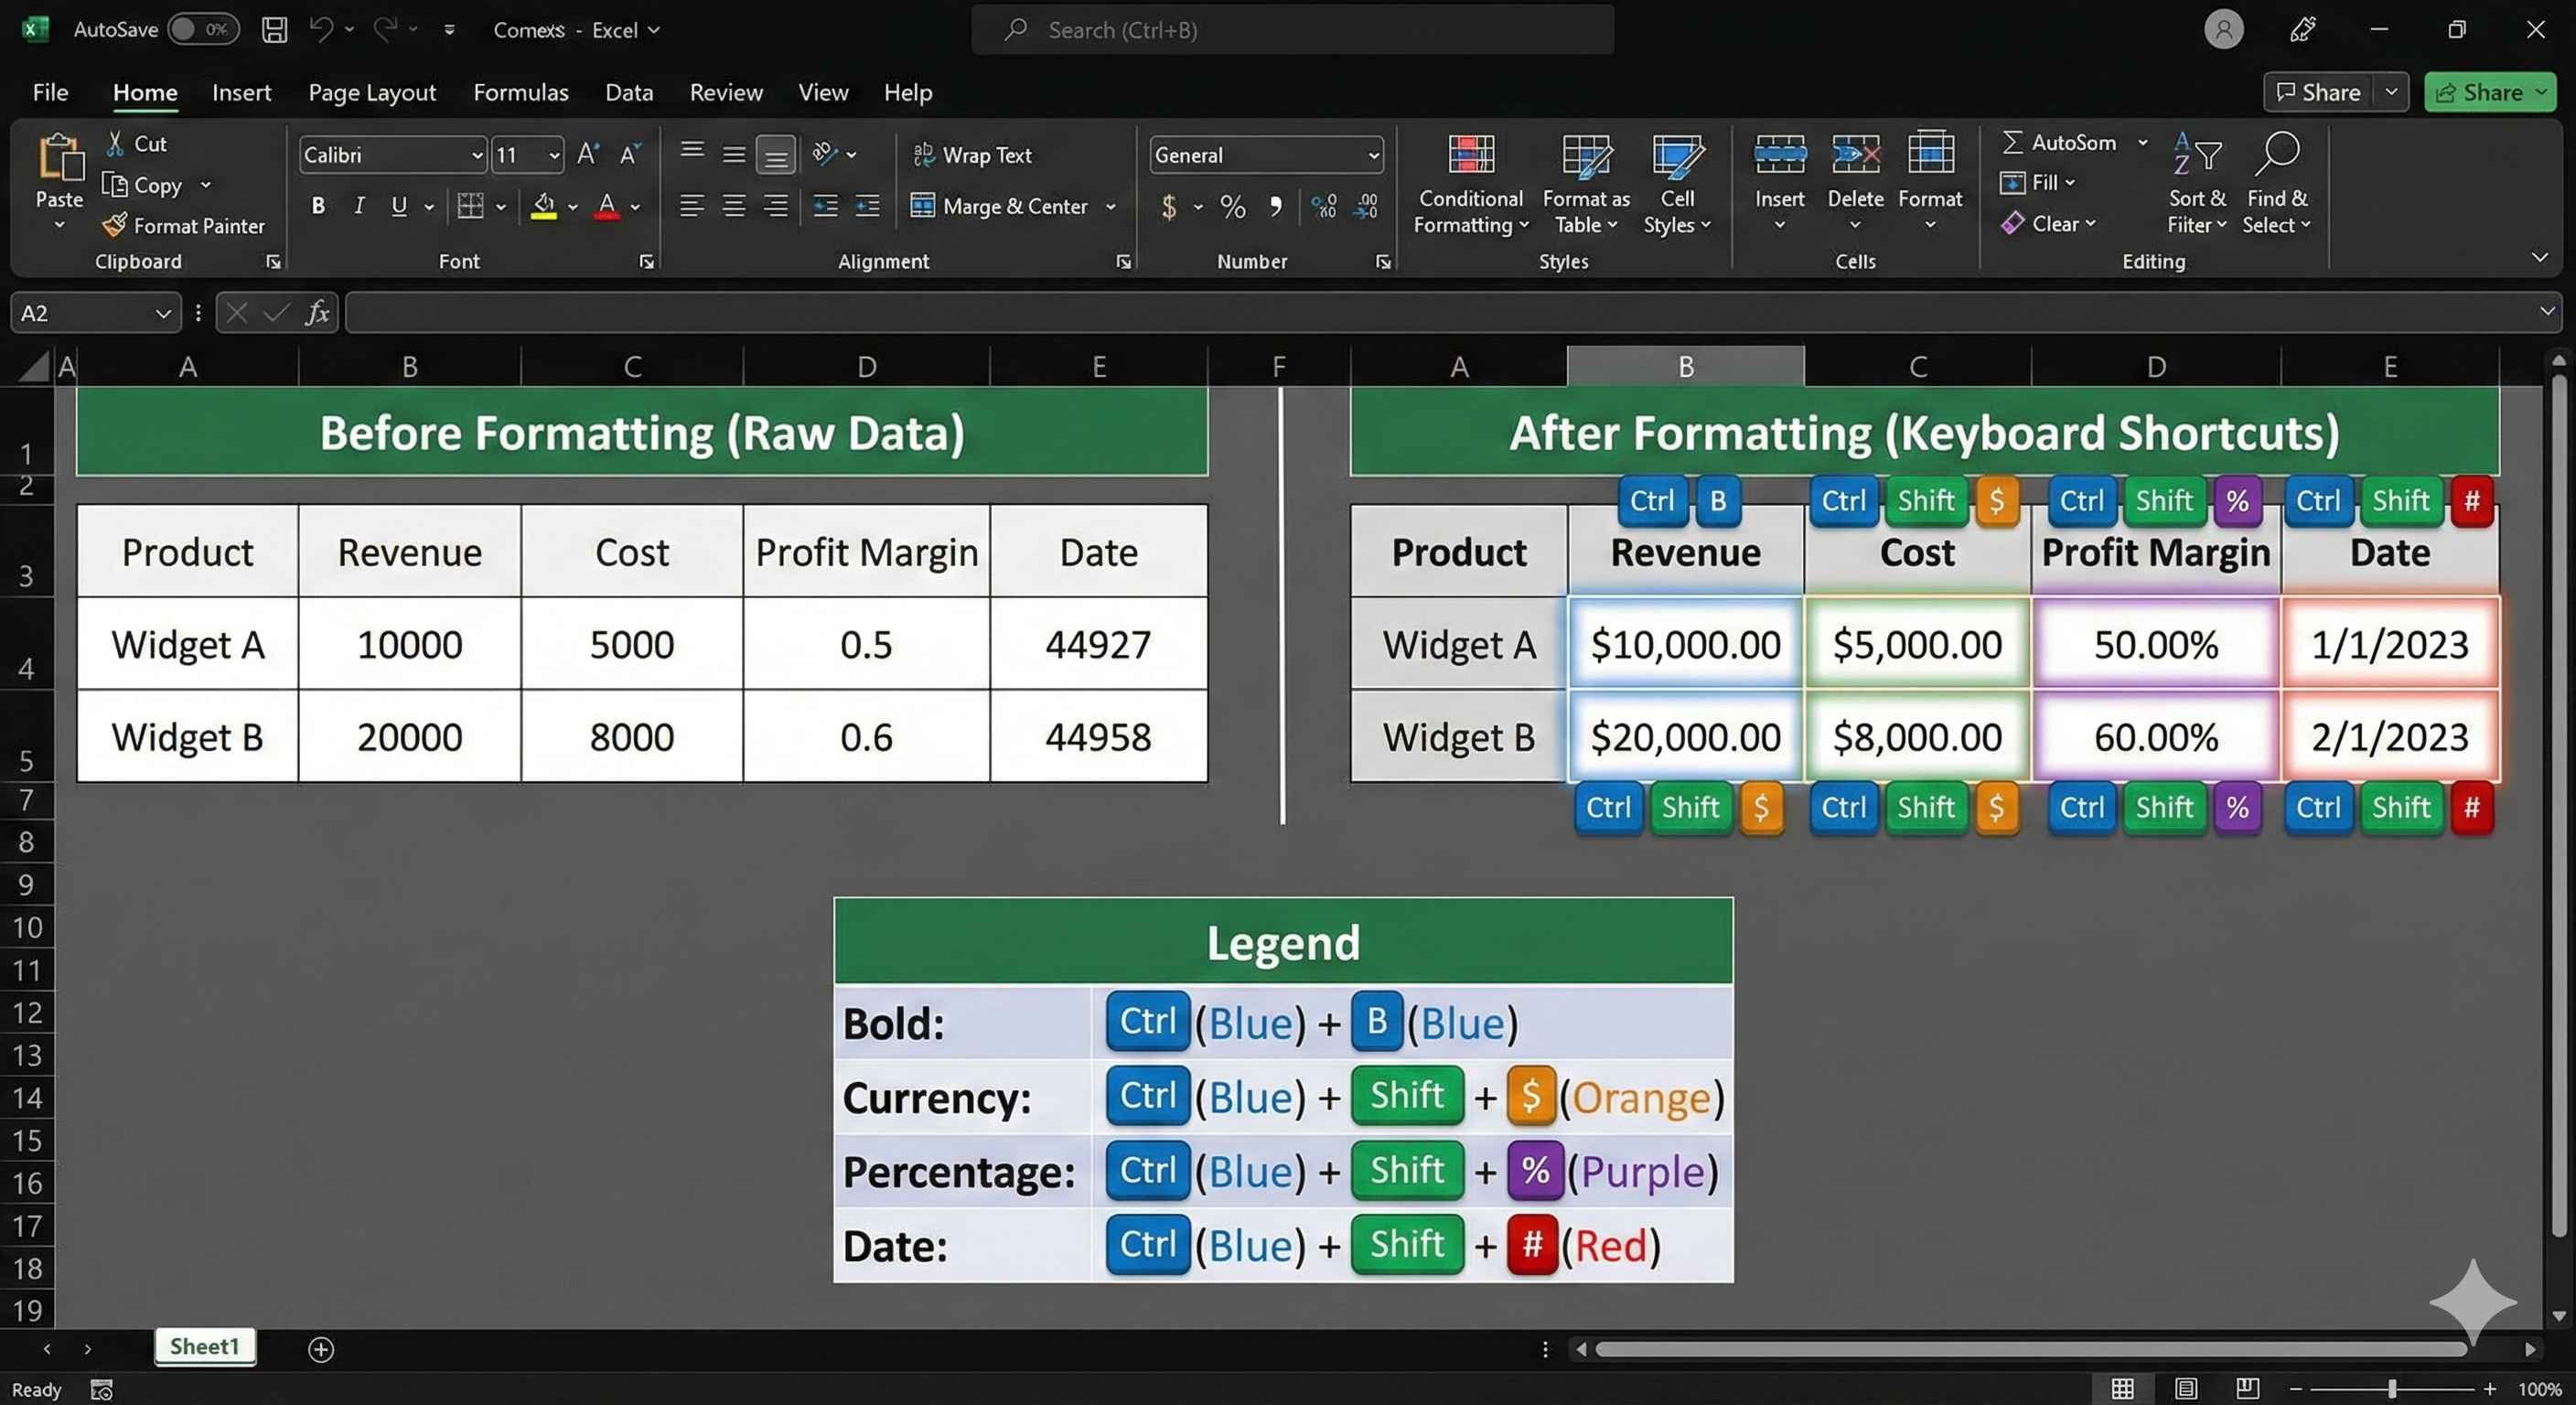The height and width of the screenshot is (1405, 2576).
Task: Switch to the Page Layout tab
Action: point(372,93)
